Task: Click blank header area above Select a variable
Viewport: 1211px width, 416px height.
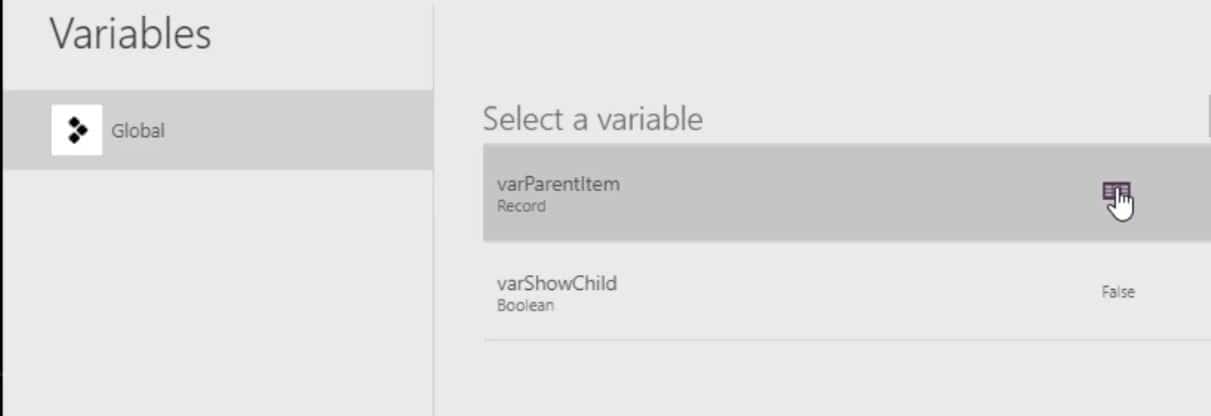Action: tap(820, 50)
